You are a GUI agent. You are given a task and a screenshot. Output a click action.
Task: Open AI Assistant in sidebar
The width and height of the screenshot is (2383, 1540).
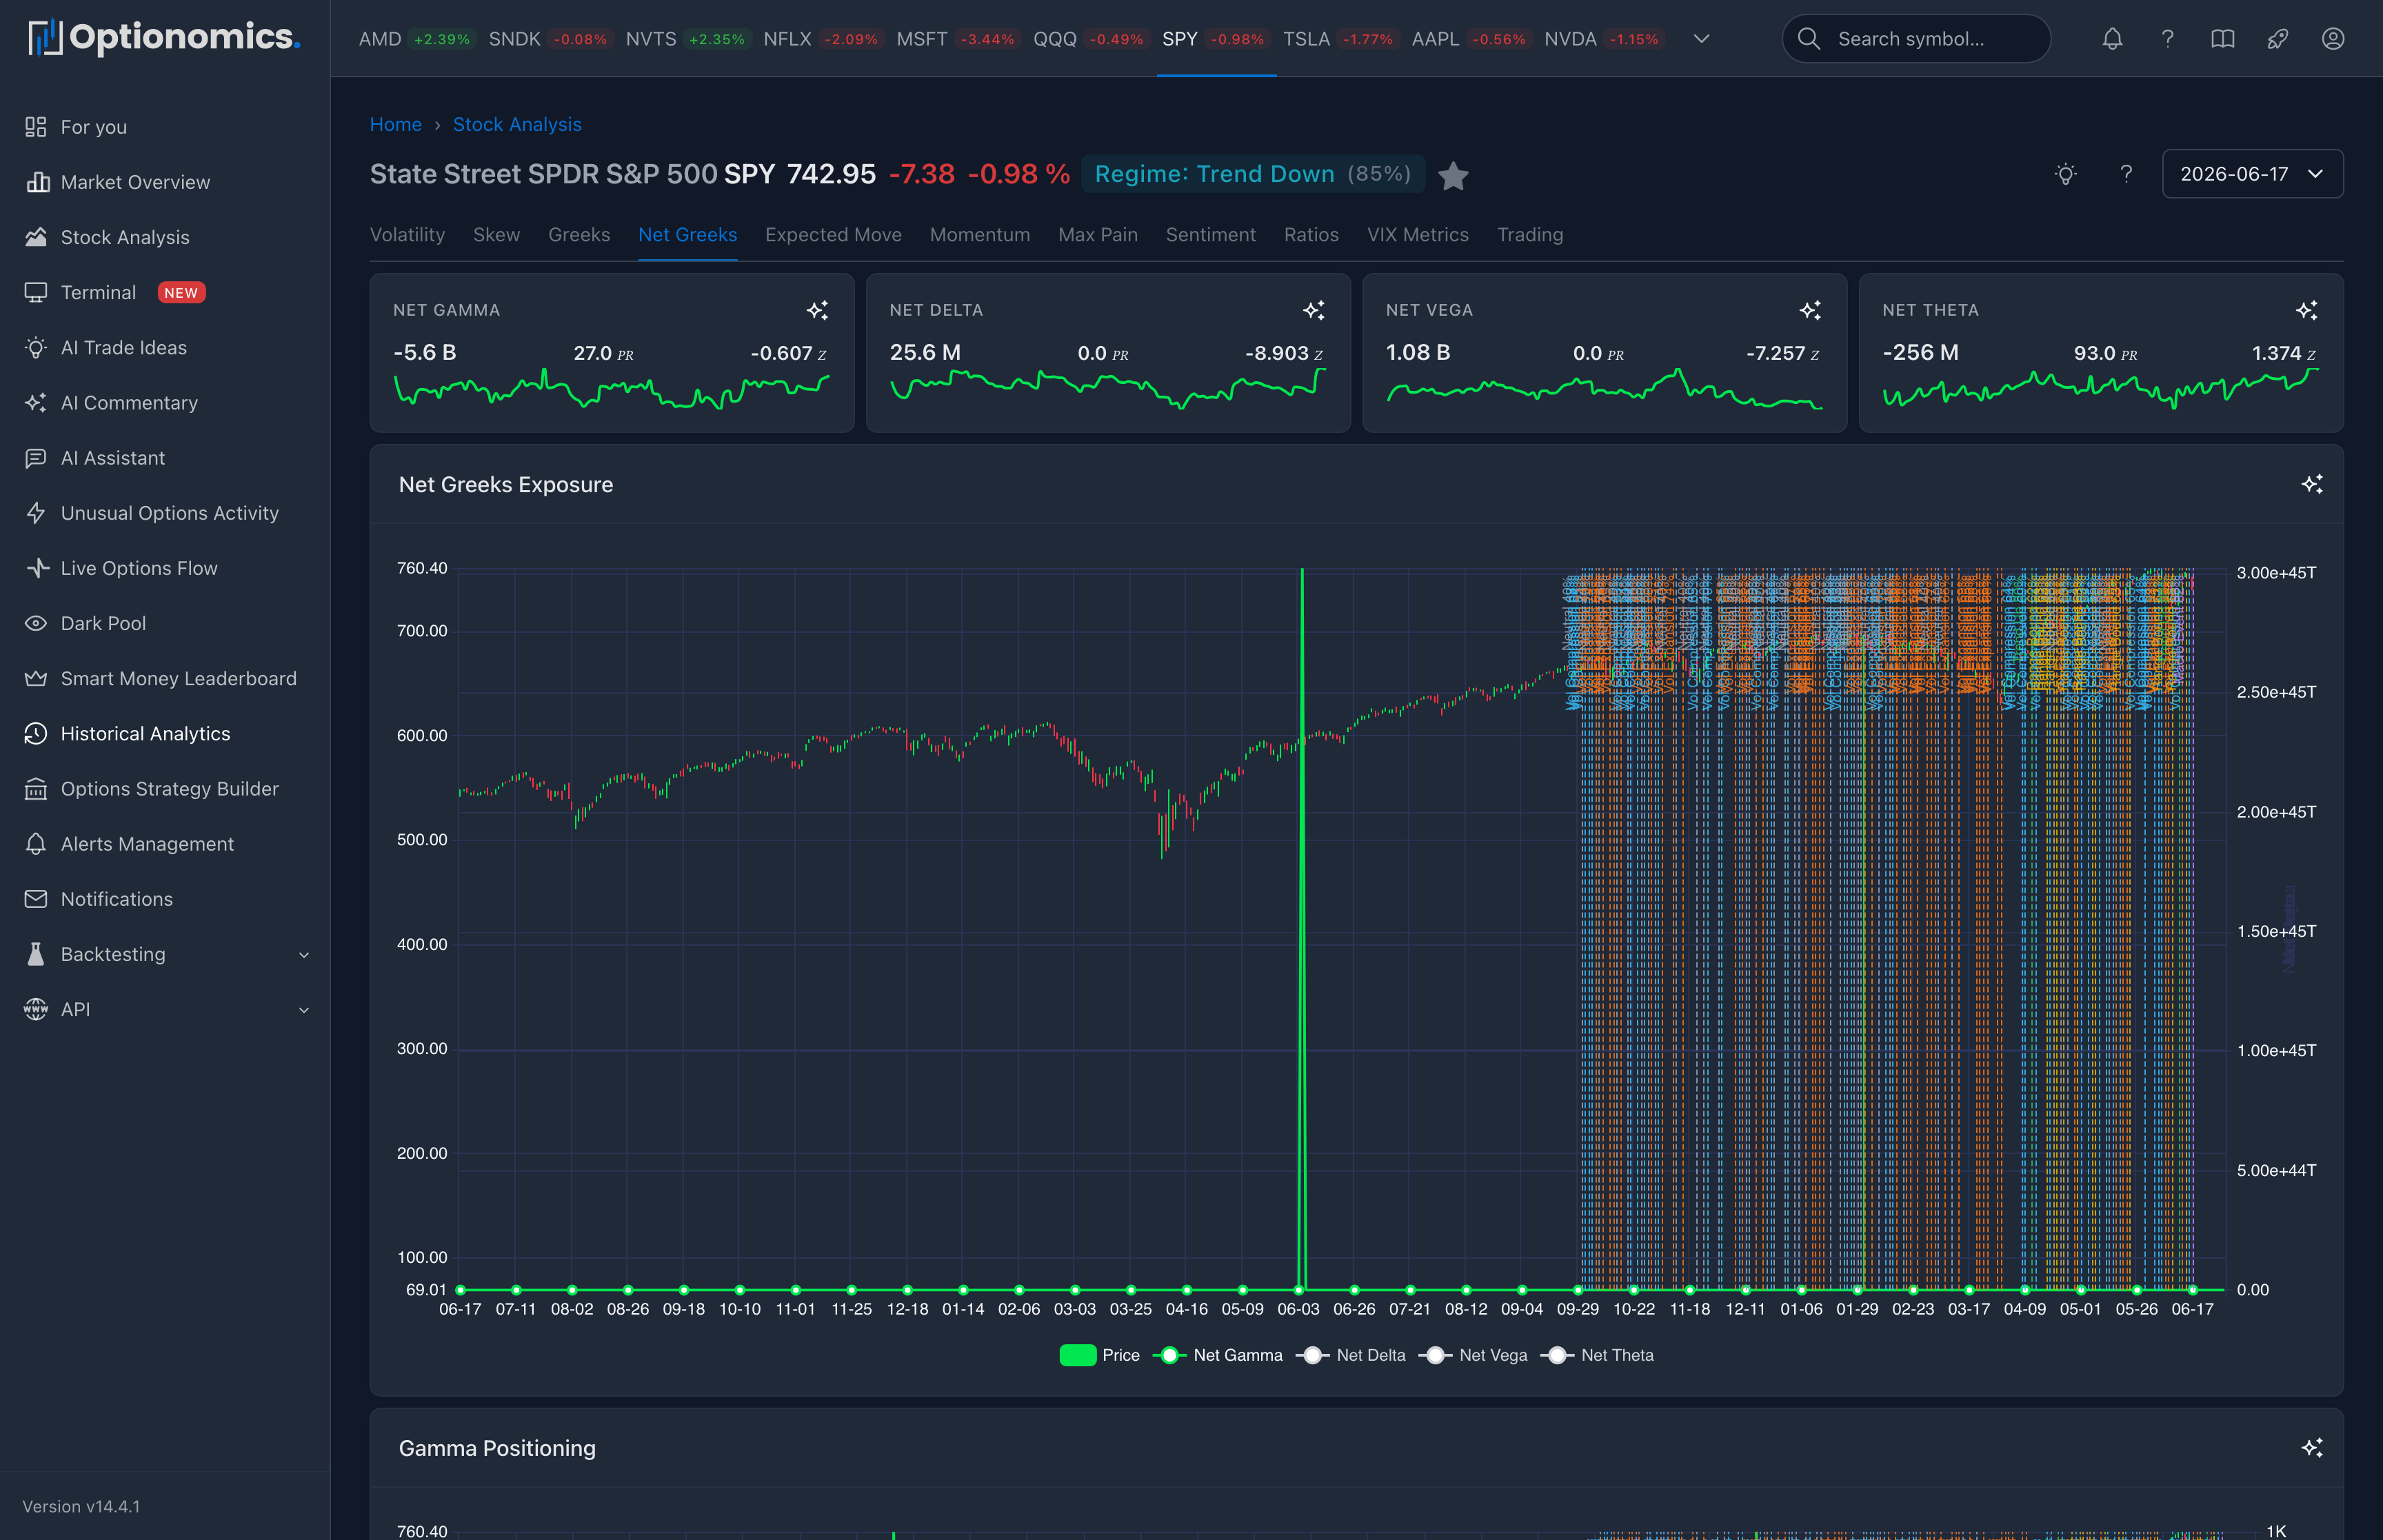(x=165, y=457)
